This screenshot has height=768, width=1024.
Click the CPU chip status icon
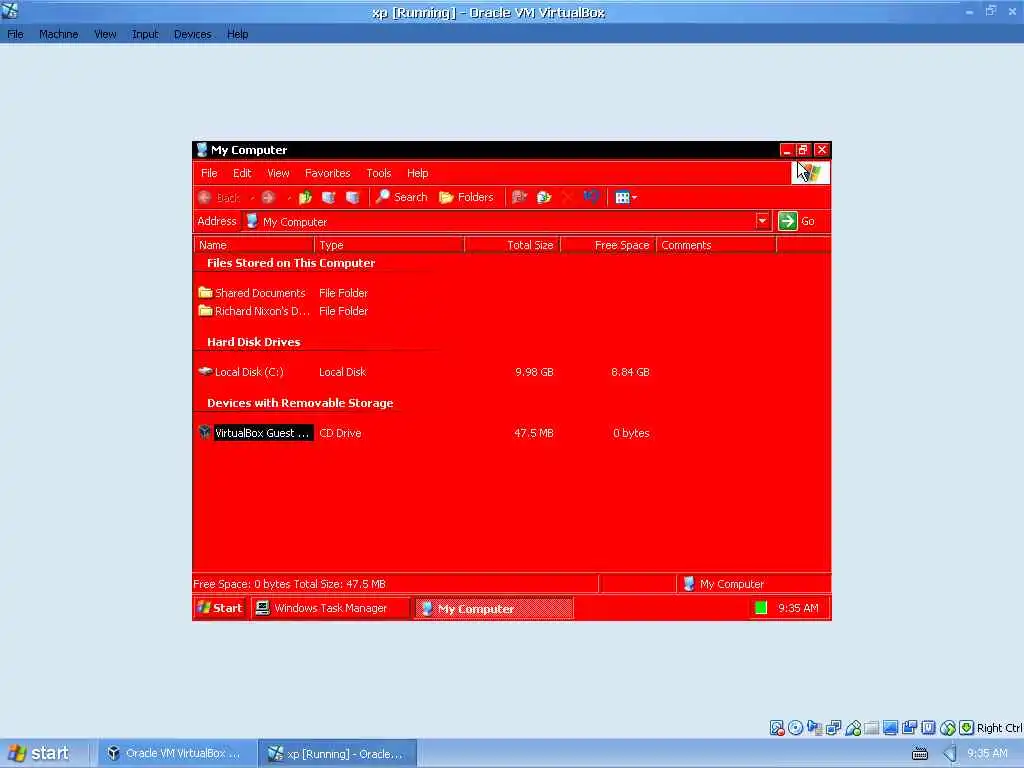pos(929,728)
